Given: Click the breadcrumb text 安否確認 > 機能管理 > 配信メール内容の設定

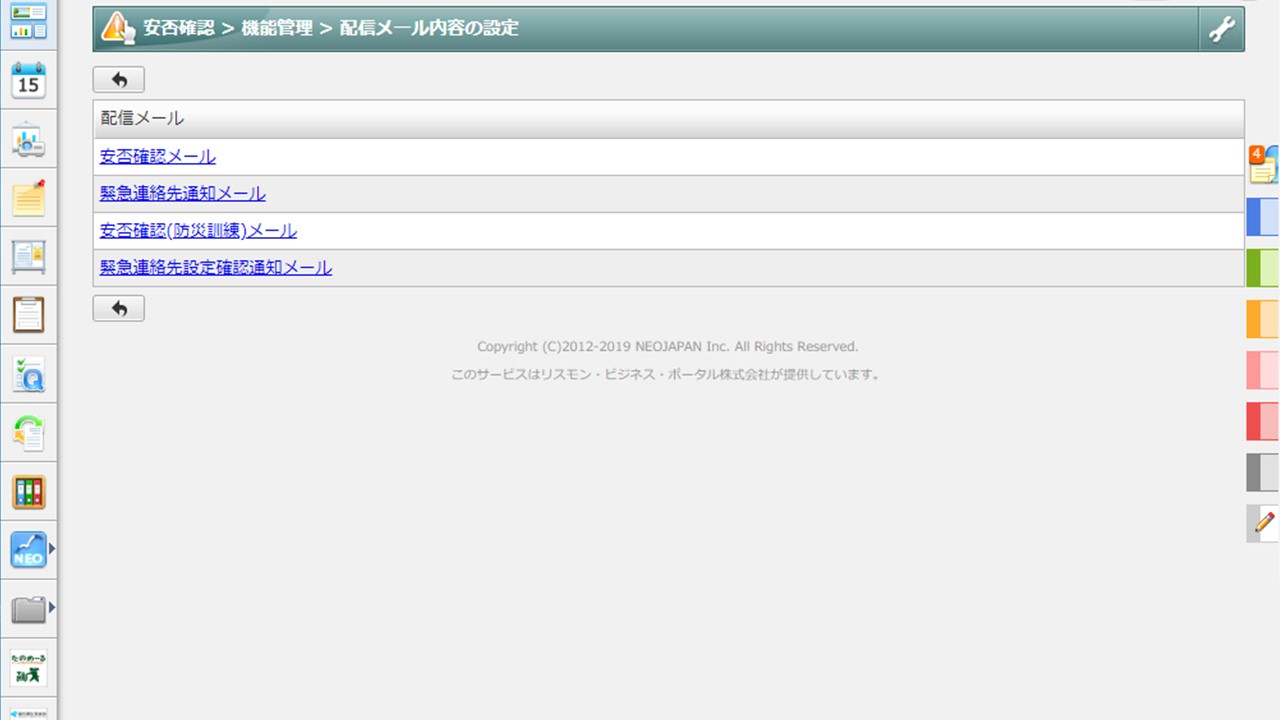Looking at the screenshot, I should (x=331, y=28).
